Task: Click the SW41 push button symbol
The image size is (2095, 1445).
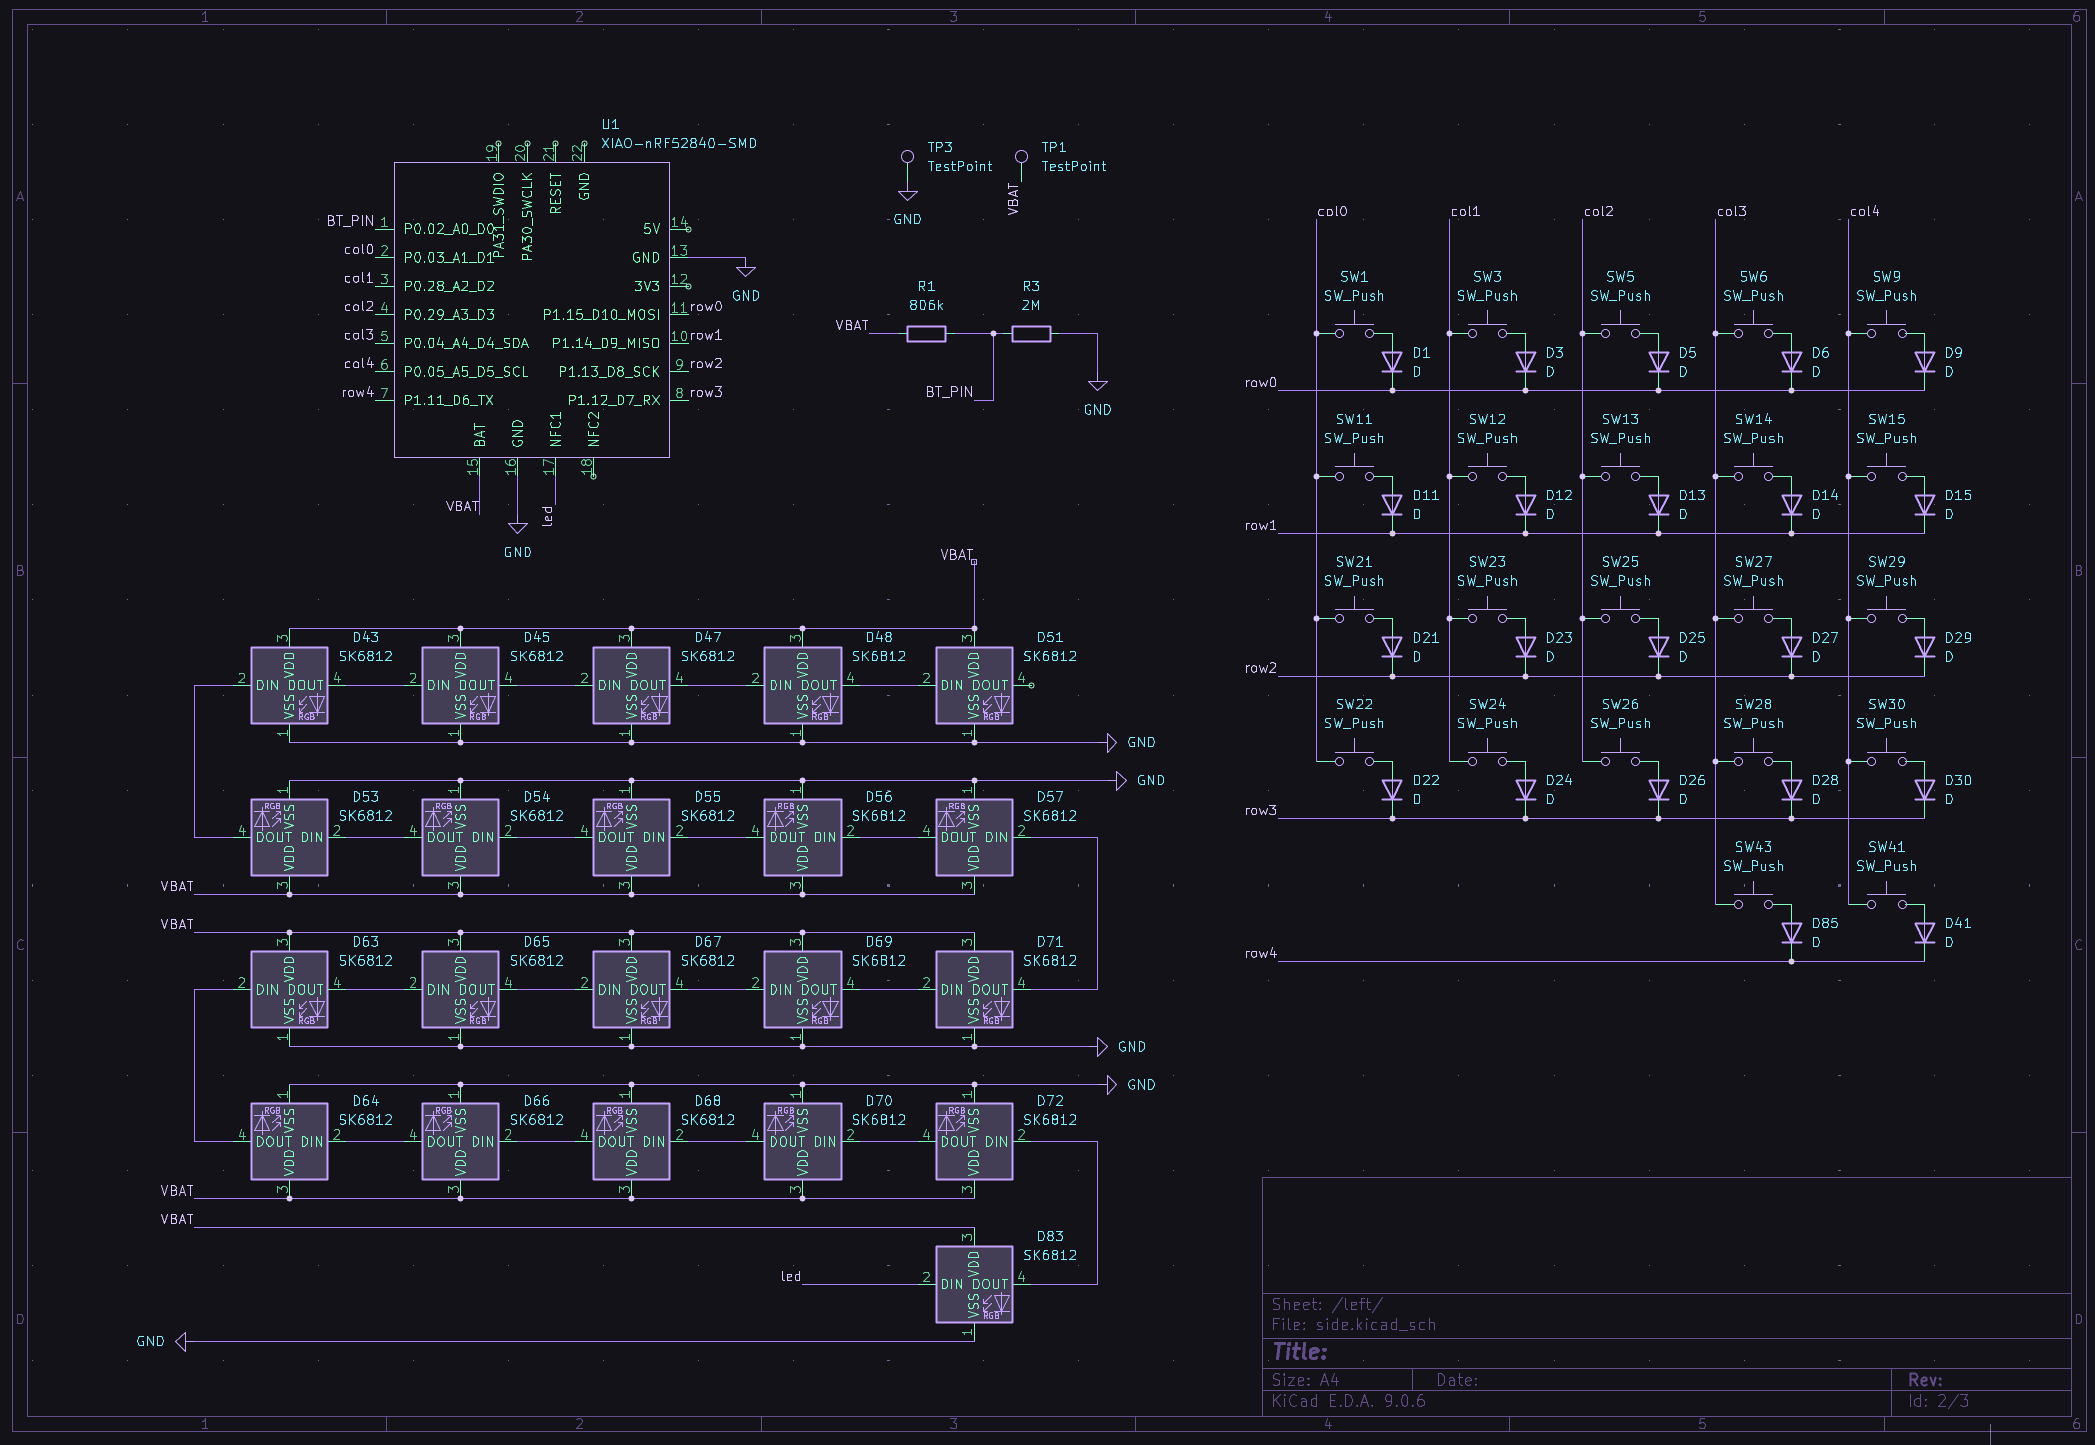Action: click(1887, 900)
